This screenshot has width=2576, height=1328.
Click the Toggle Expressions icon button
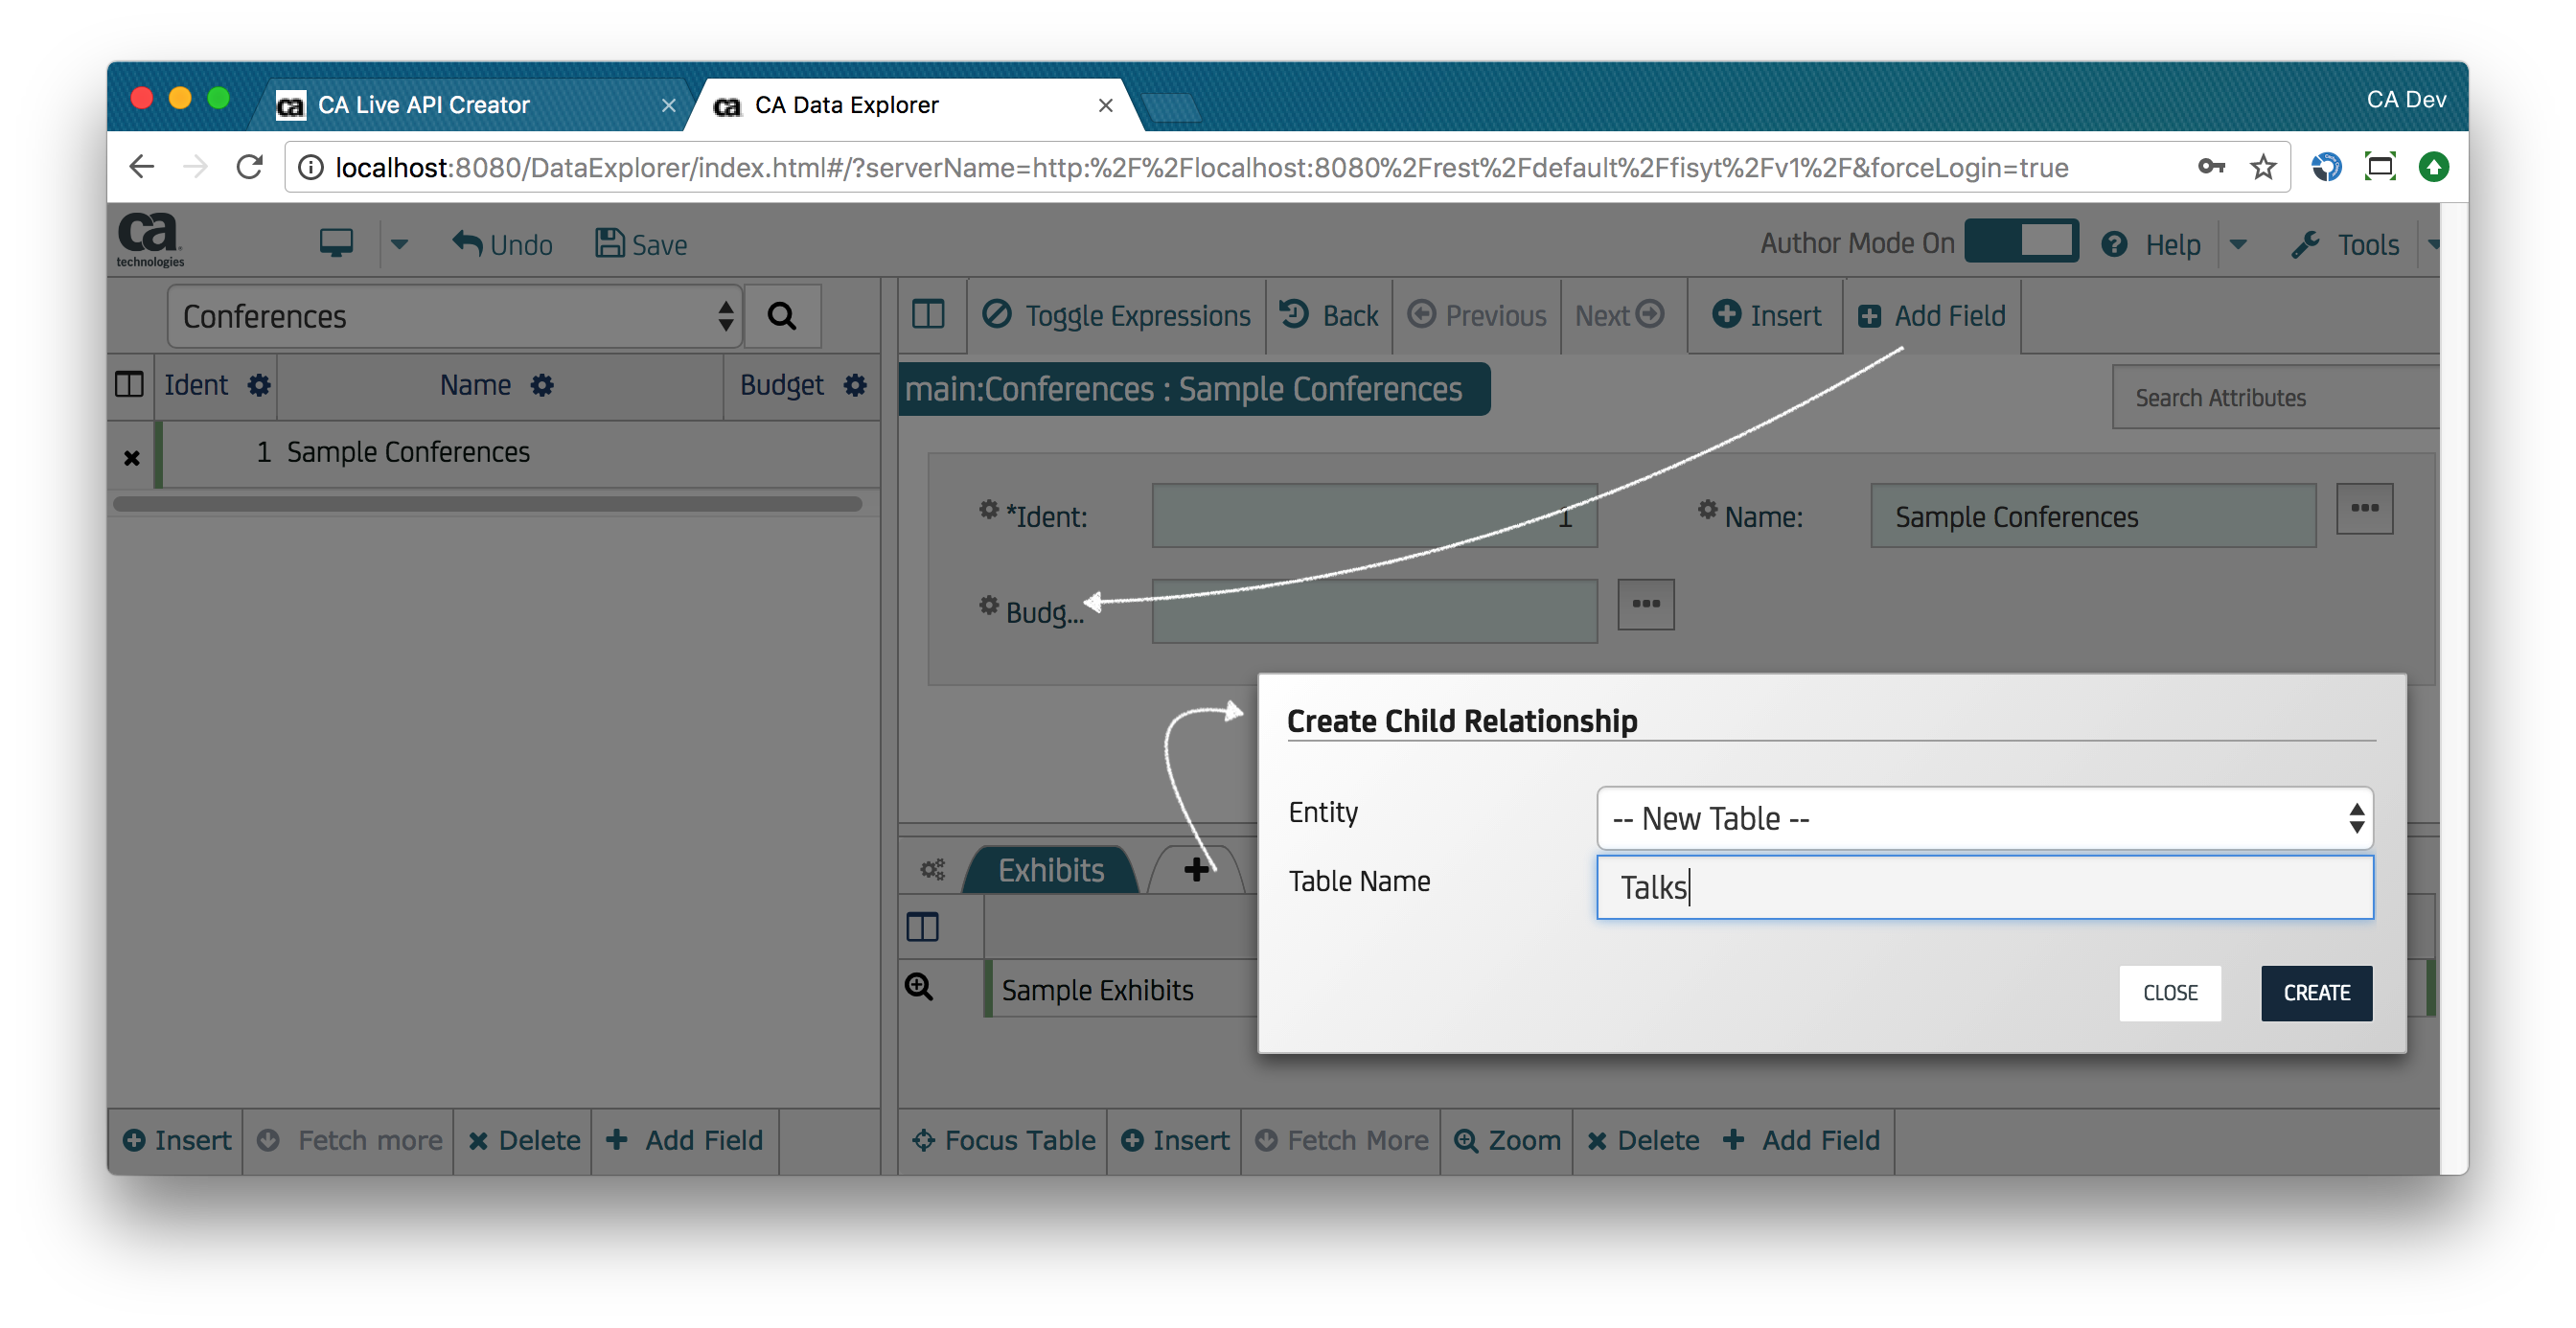pyautogui.click(x=997, y=315)
